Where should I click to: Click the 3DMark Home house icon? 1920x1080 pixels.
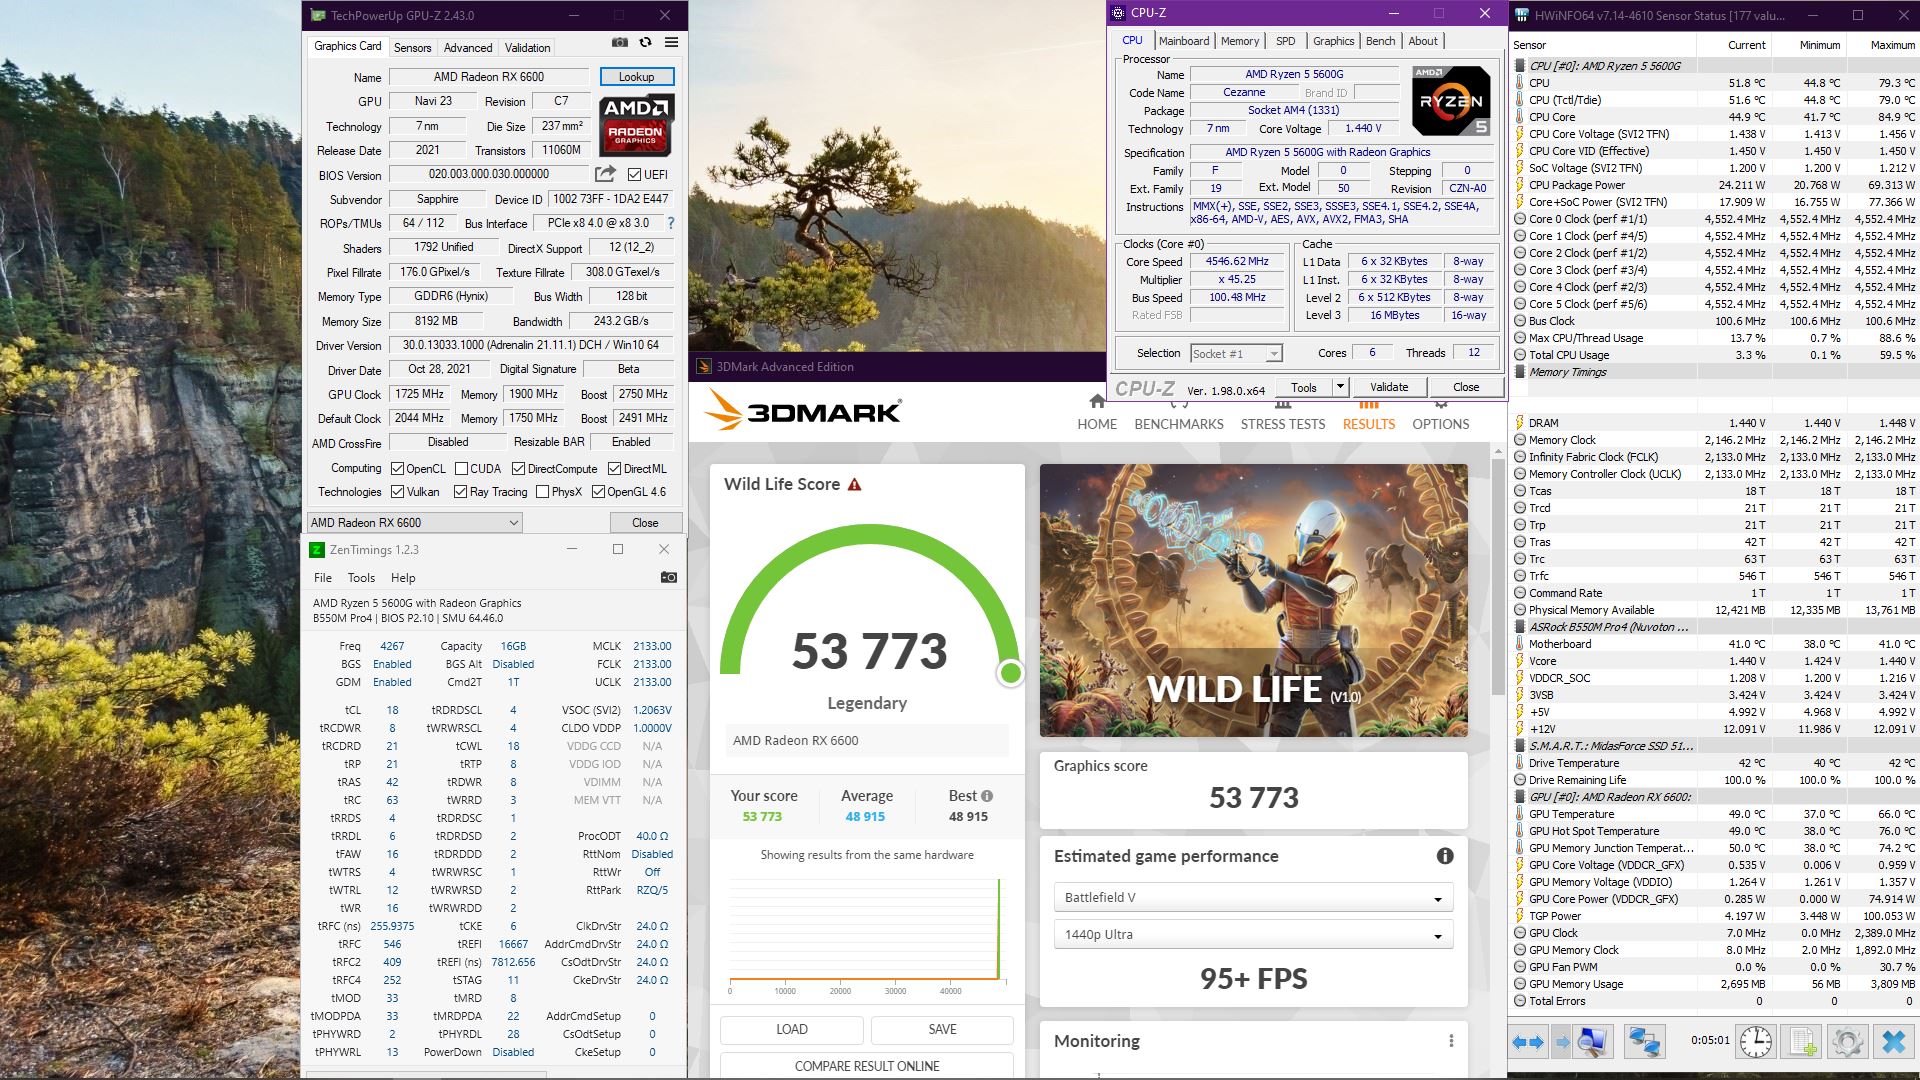click(1097, 402)
